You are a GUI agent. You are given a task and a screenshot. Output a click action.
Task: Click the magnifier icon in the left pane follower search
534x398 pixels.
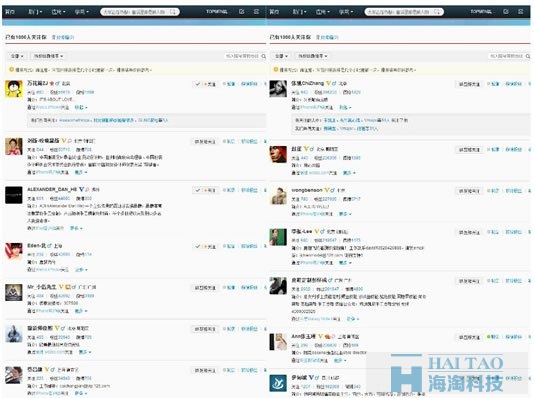coord(263,56)
